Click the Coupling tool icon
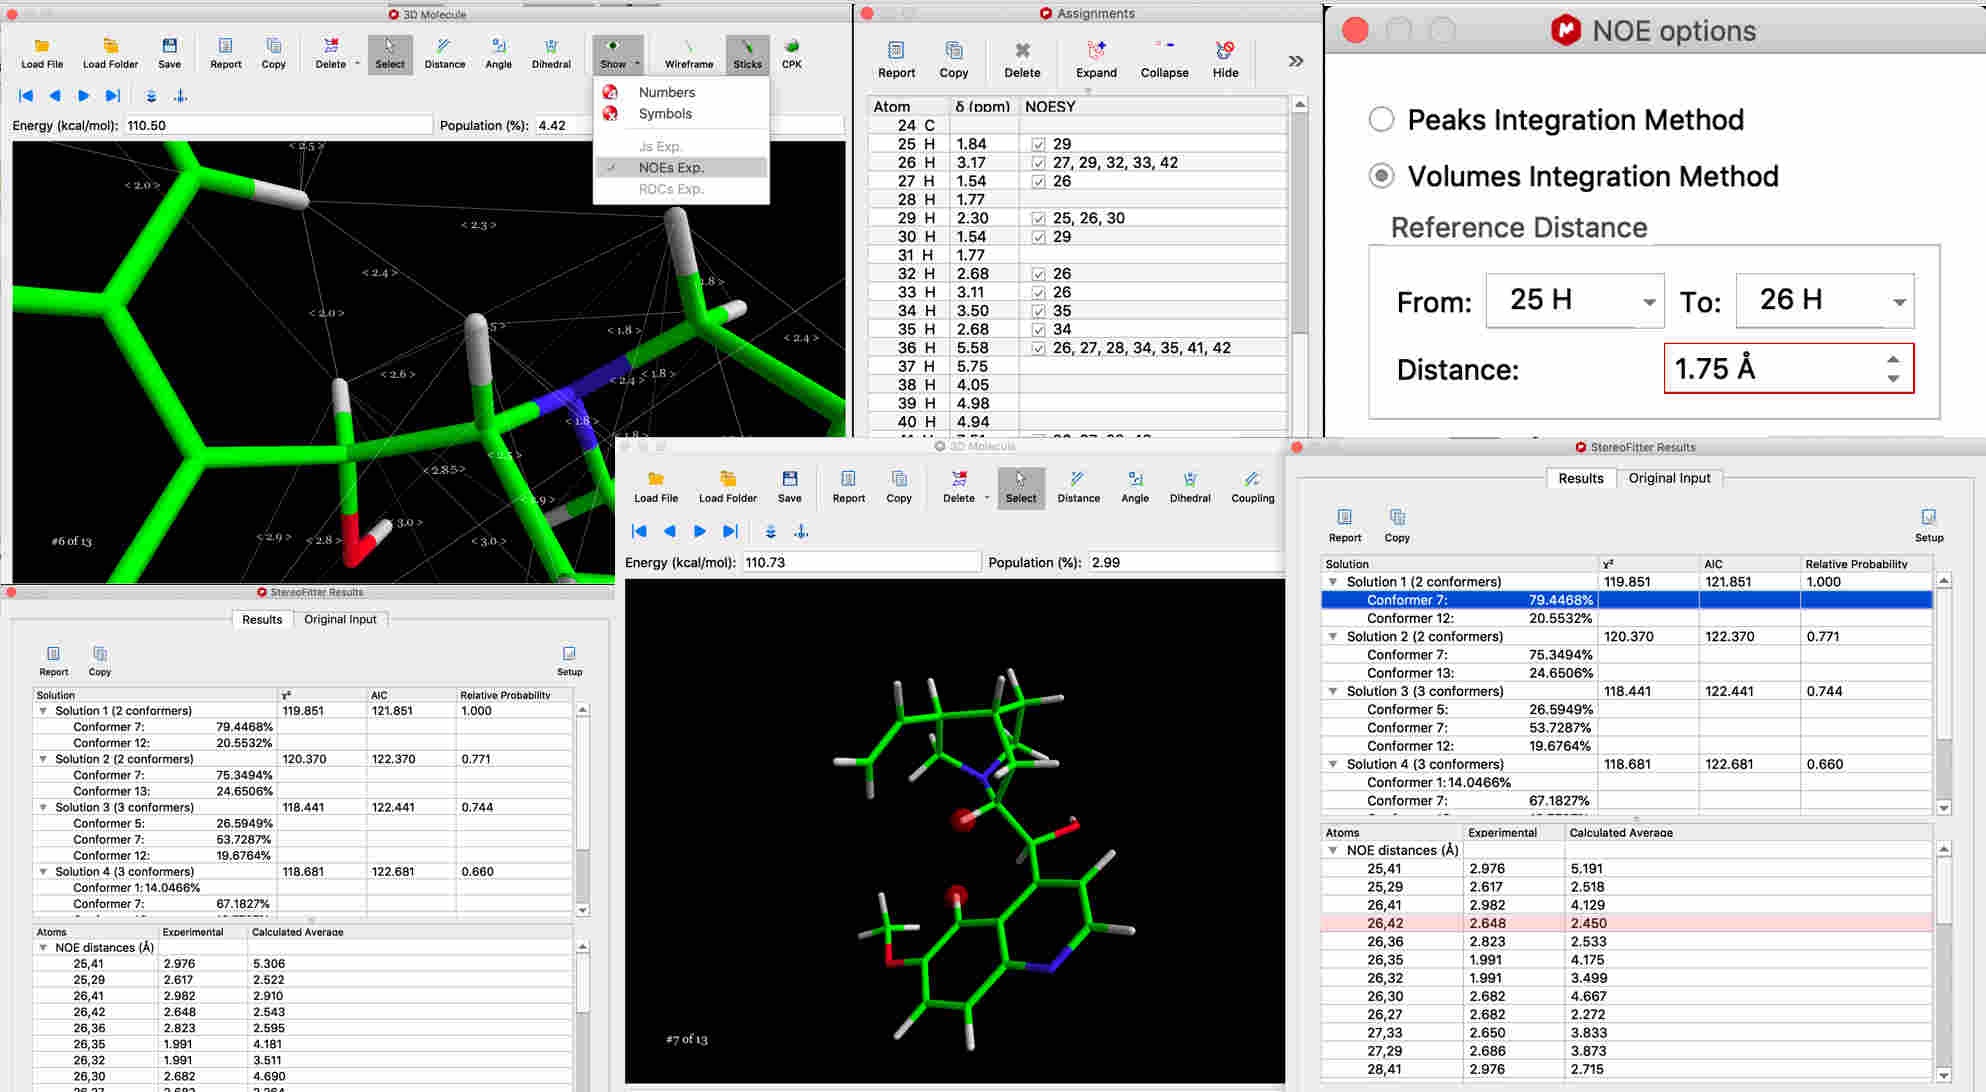This screenshot has height=1092, width=1986. click(1252, 486)
